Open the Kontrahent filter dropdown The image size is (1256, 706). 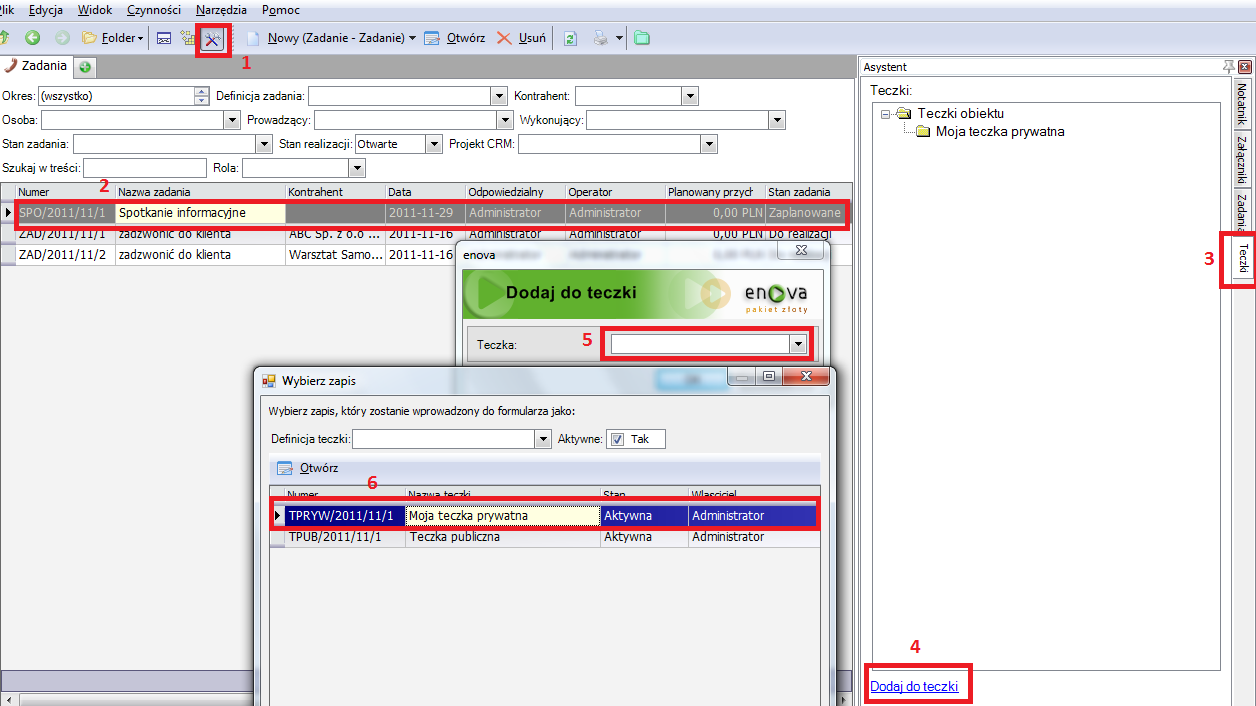click(x=689, y=96)
